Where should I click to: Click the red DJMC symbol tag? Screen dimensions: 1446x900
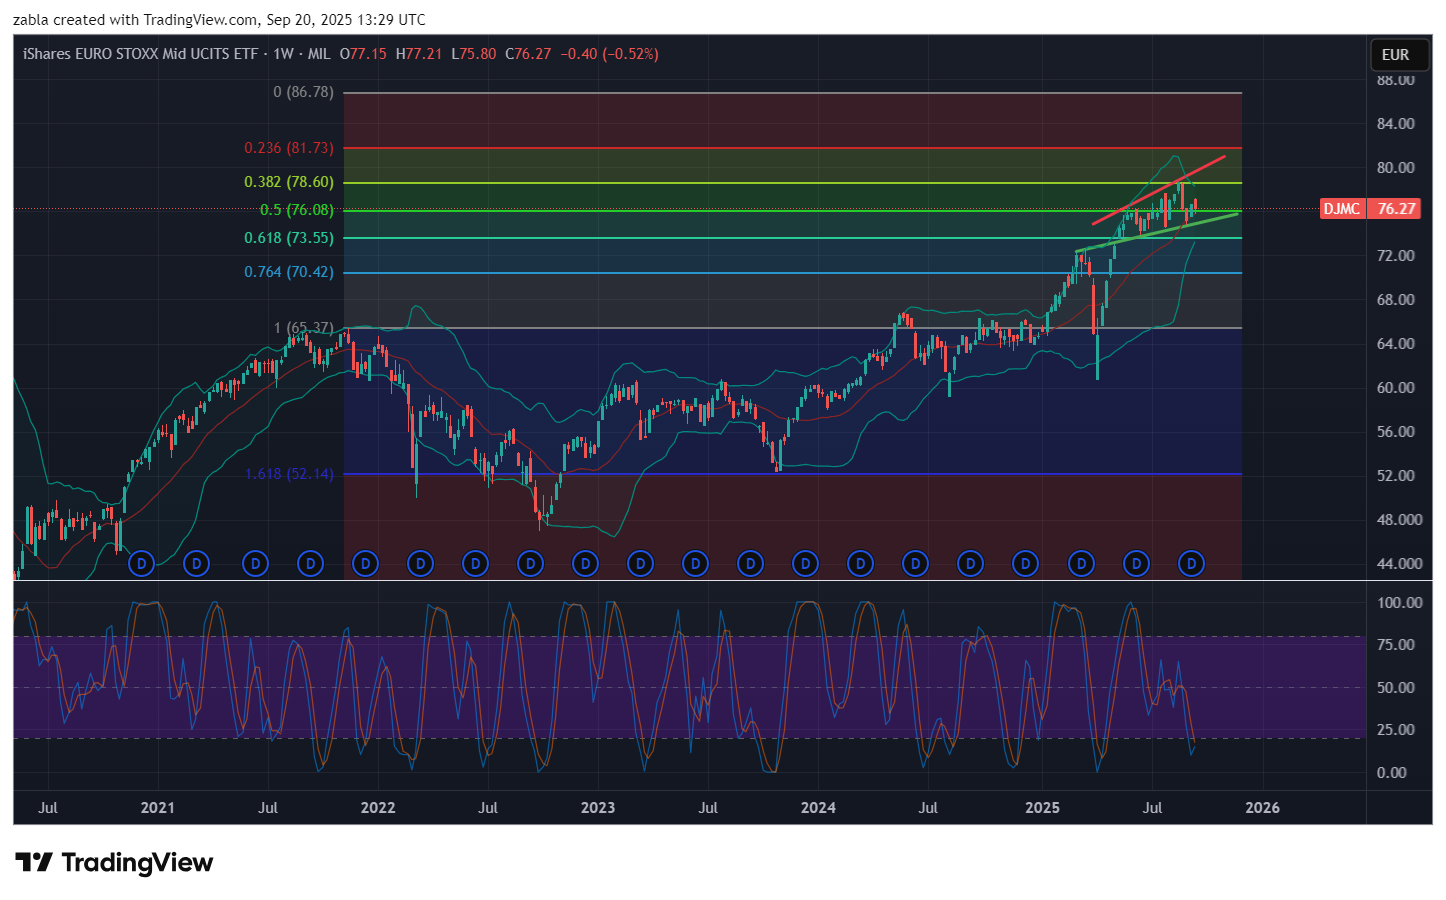[x=1341, y=209]
